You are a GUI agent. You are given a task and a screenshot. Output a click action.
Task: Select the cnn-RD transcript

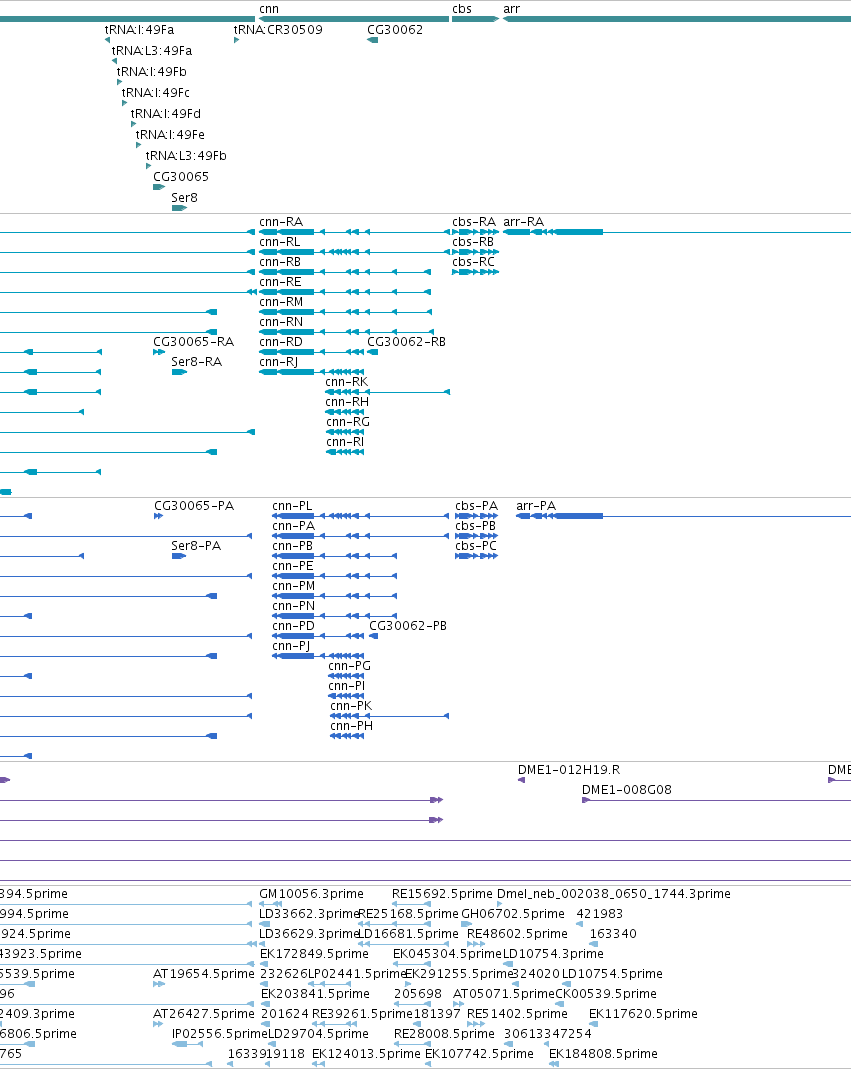281,342
